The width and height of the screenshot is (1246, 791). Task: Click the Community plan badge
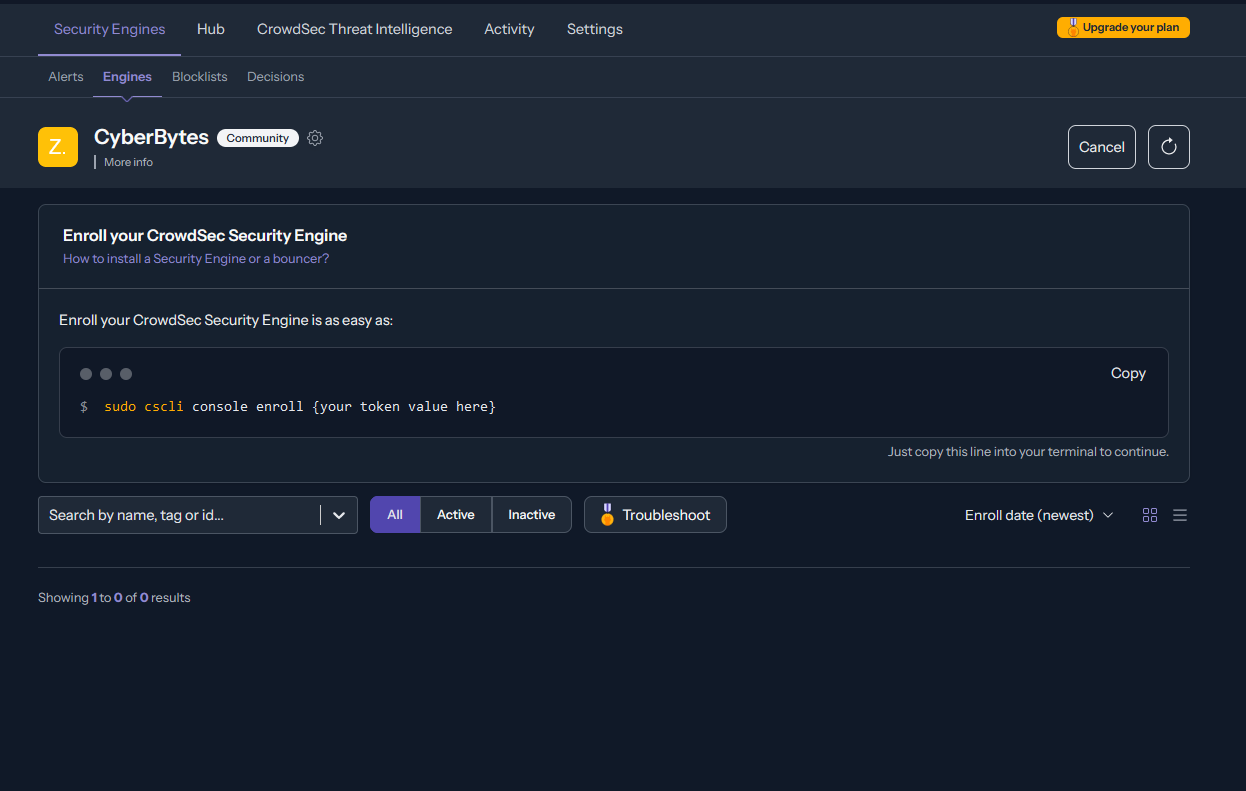[258, 138]
